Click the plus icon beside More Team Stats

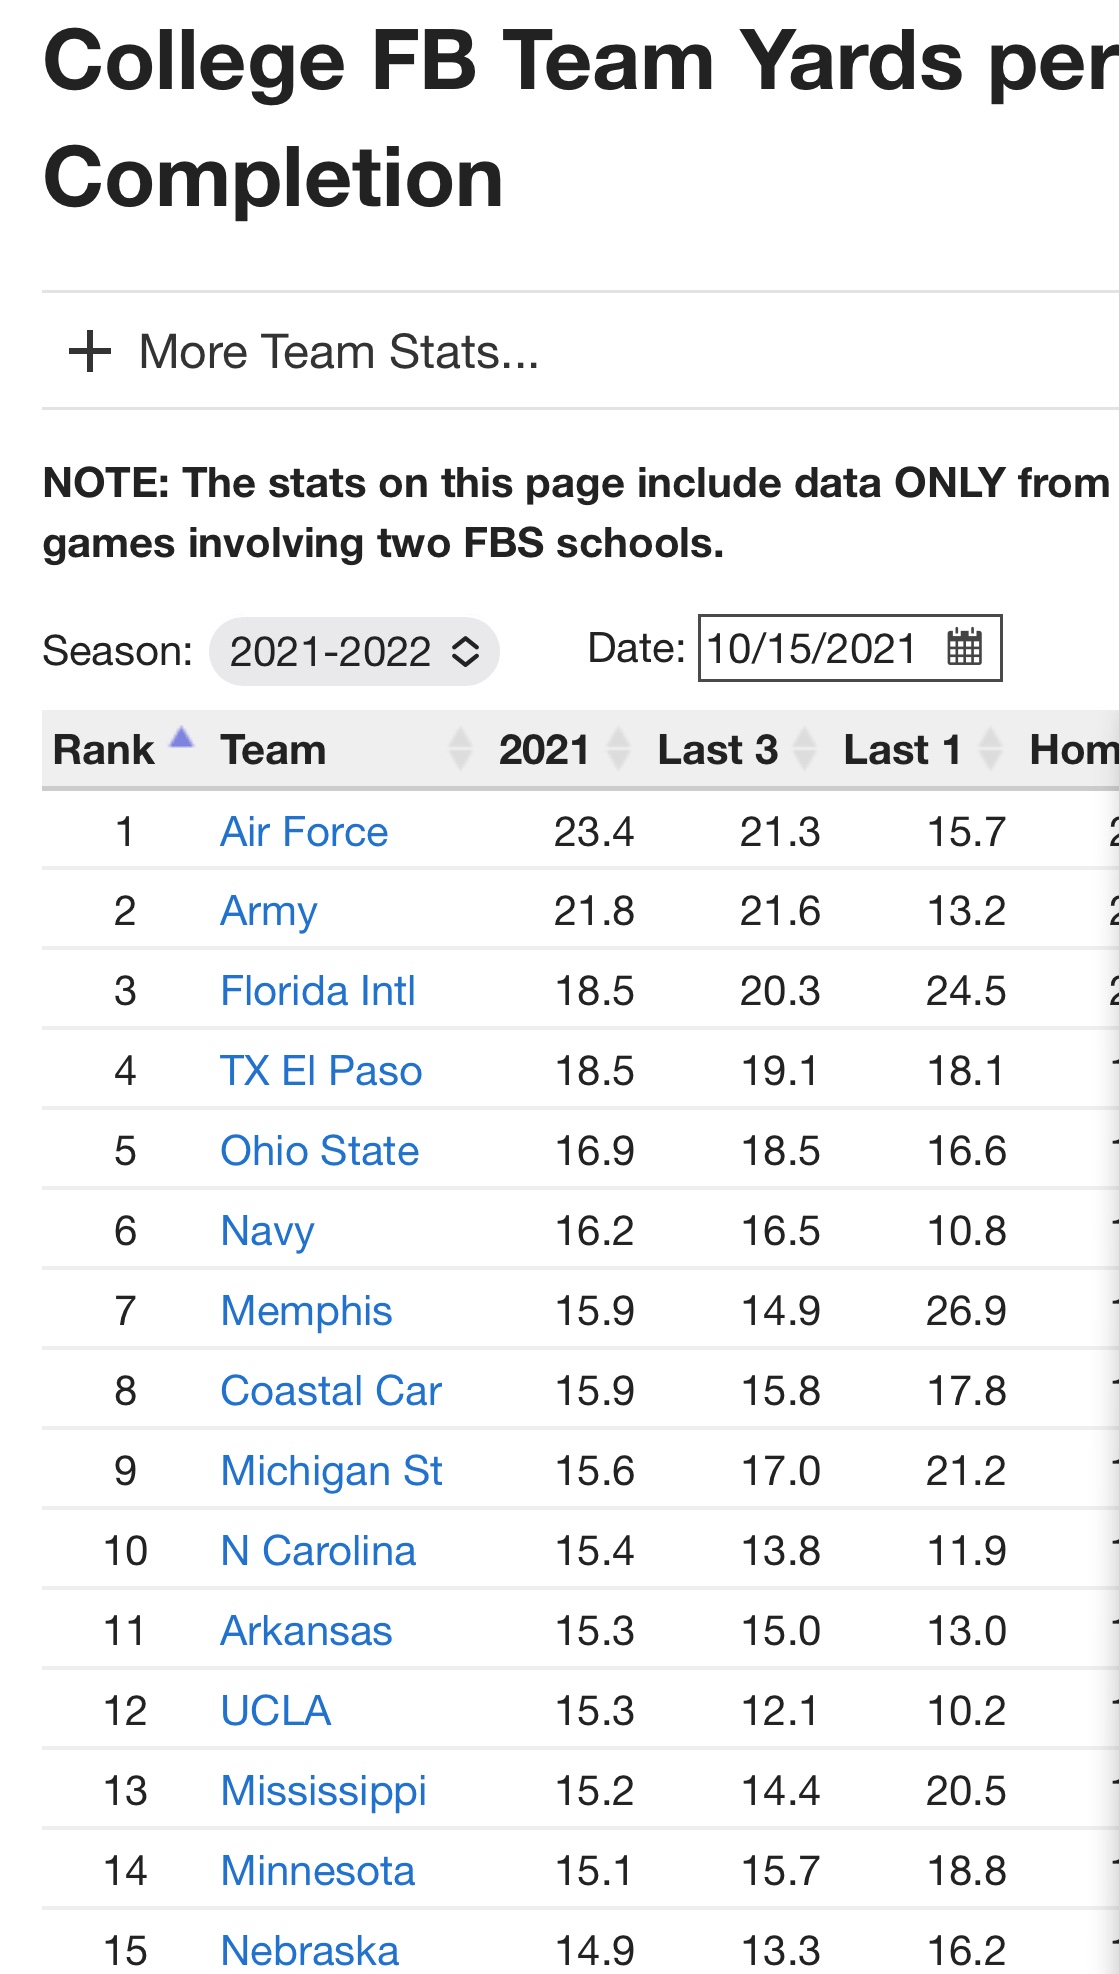pos(90,352)
